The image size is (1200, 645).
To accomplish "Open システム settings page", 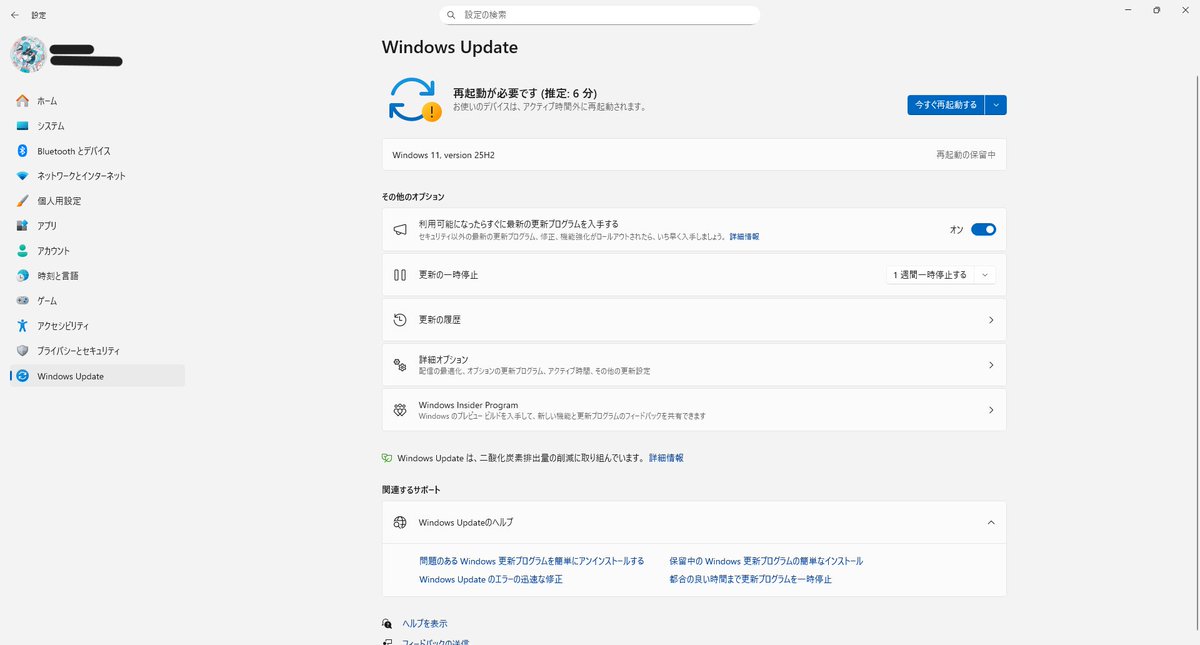I will click(97, 126).
